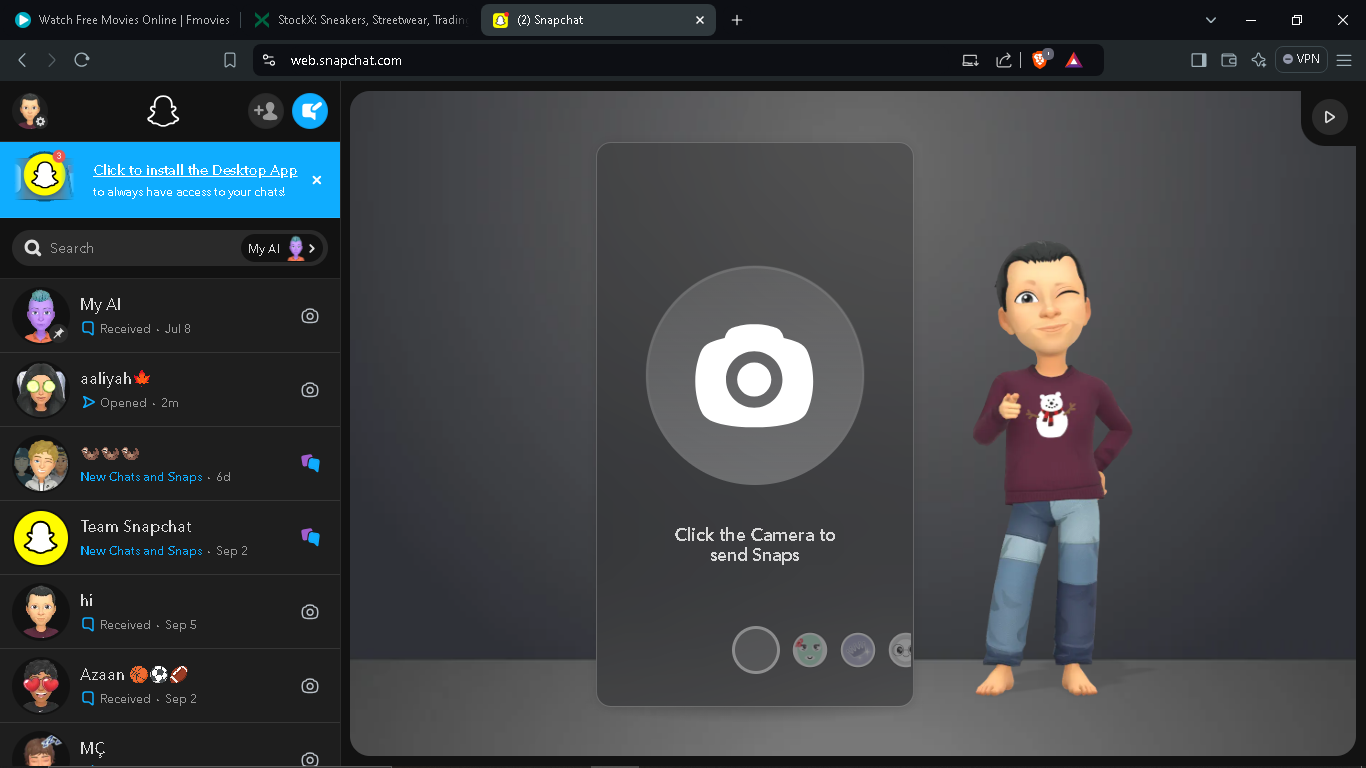The image size is (1366, 768).
Task: Open the tab search dropdown arrow
Action: pos(1211,20)
